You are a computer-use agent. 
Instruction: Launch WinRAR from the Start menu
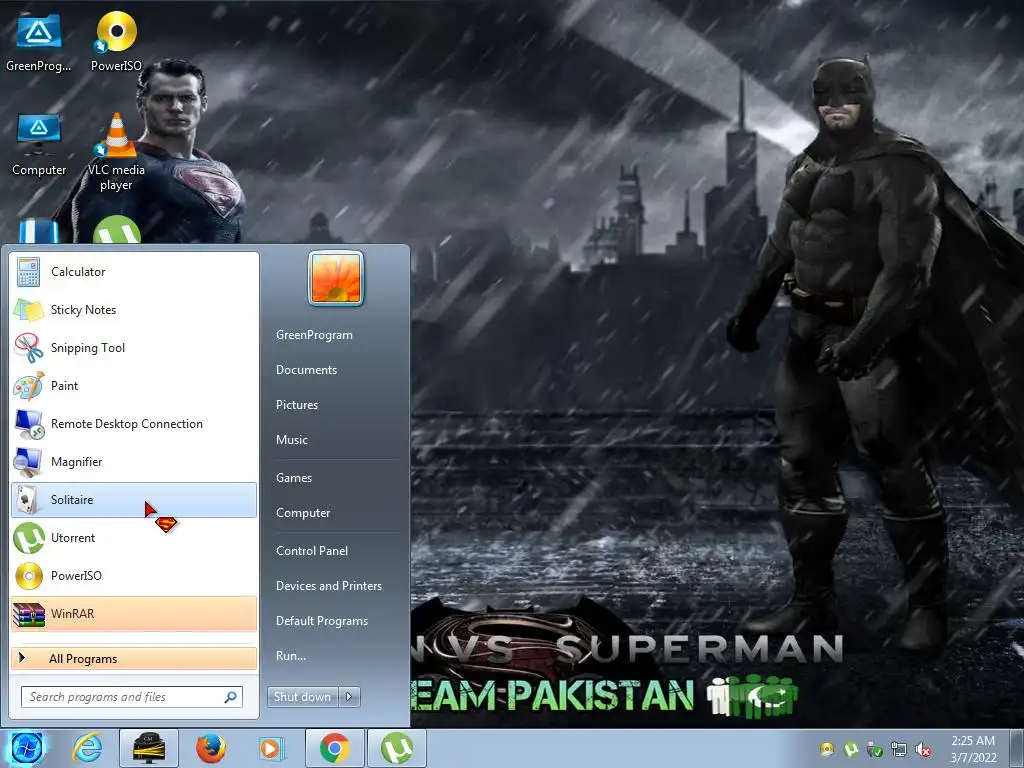point(134,613)
